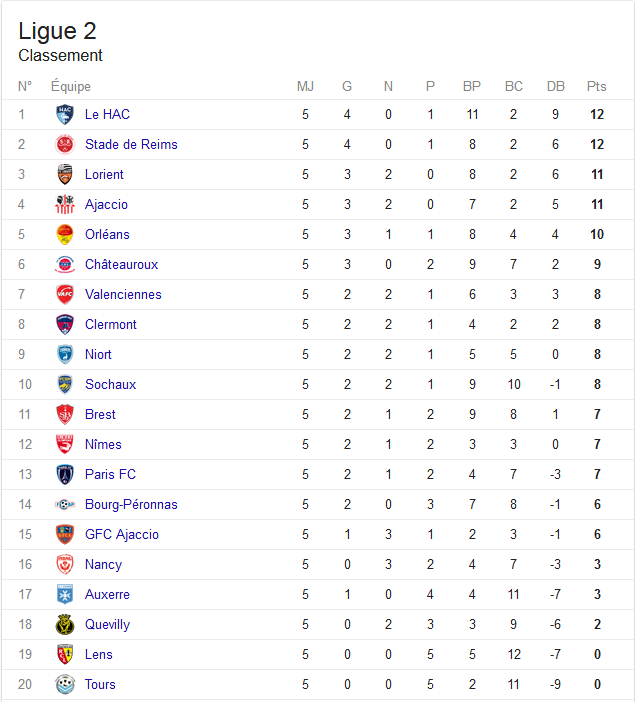Click the Le HAC club crest icon
Screen dimensions: 635x702
(65, 115)
